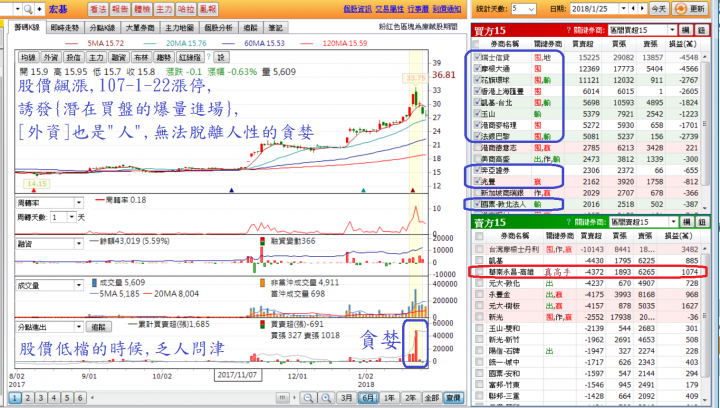Open the 融資 indicator dropdown
Image resolution: width=720 pixels, height=408 pixels.
tap(79, 244)
